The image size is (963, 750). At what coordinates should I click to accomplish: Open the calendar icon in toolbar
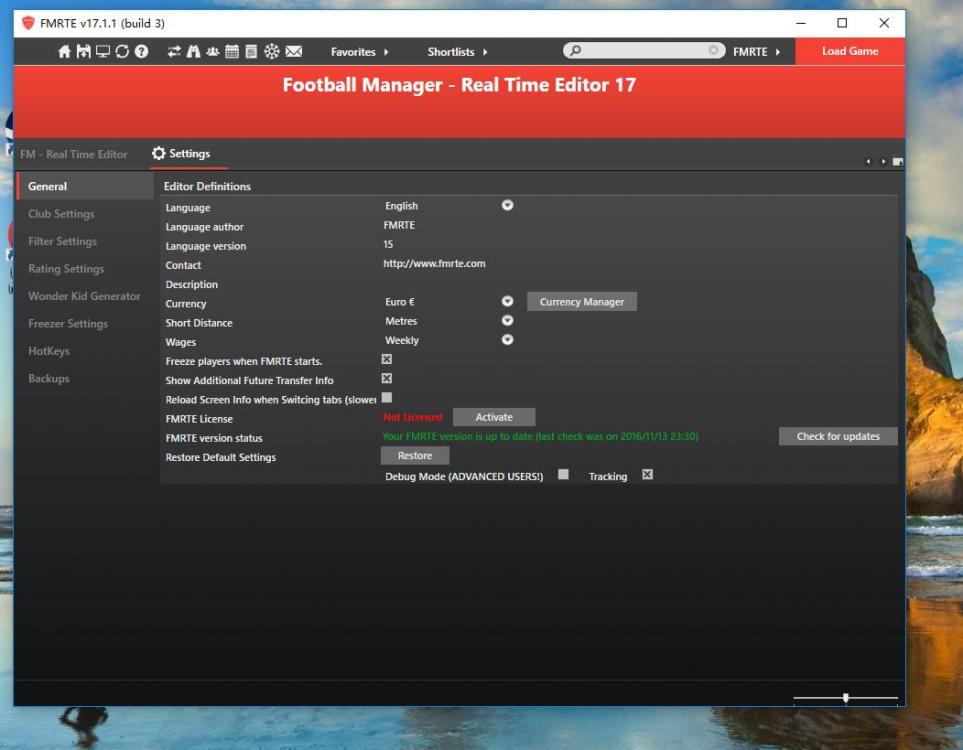232,51
